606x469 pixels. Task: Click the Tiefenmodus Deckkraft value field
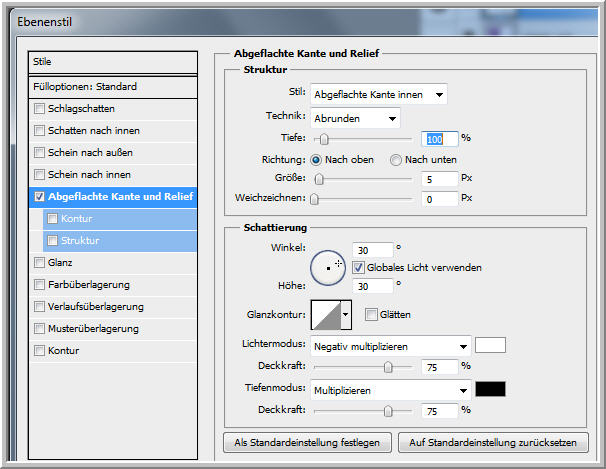[440, 411]
